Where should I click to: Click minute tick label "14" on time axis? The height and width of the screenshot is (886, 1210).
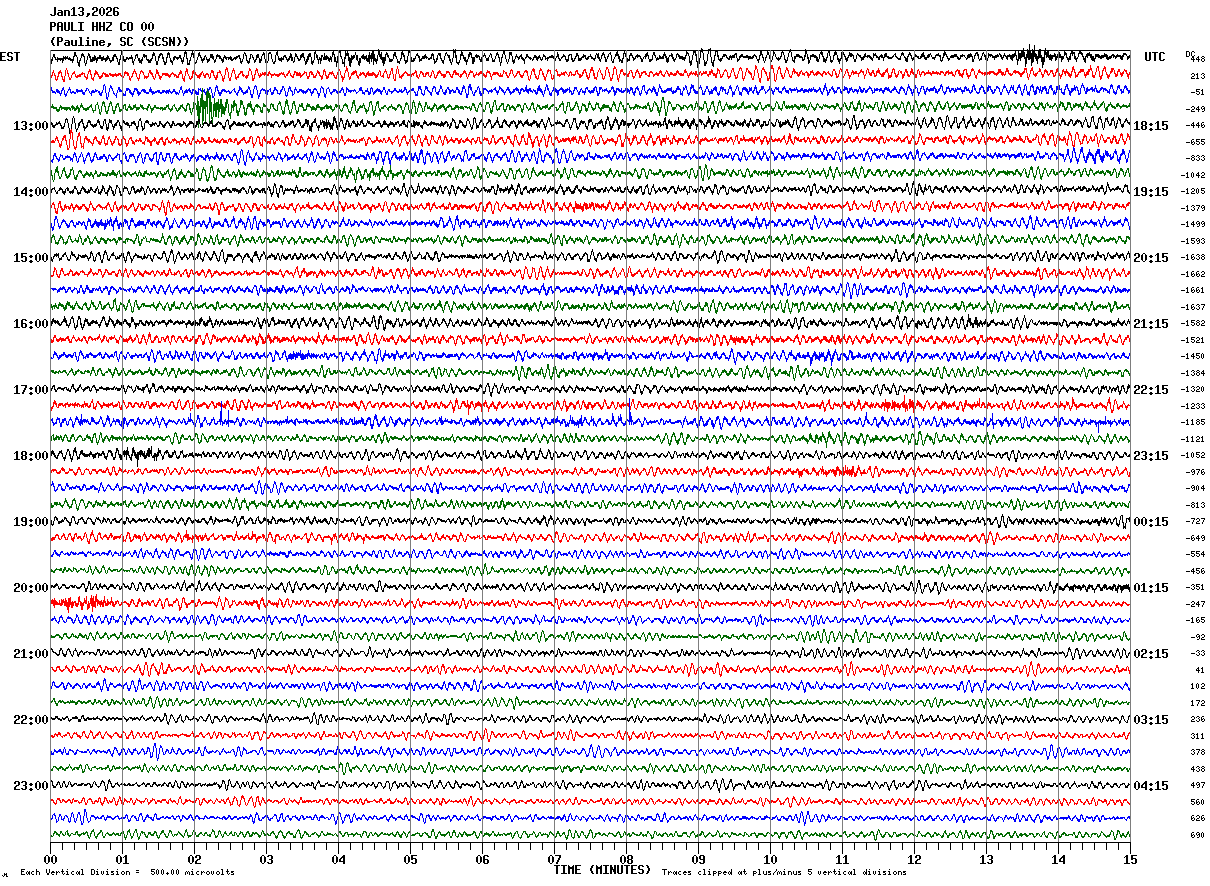1058,859
